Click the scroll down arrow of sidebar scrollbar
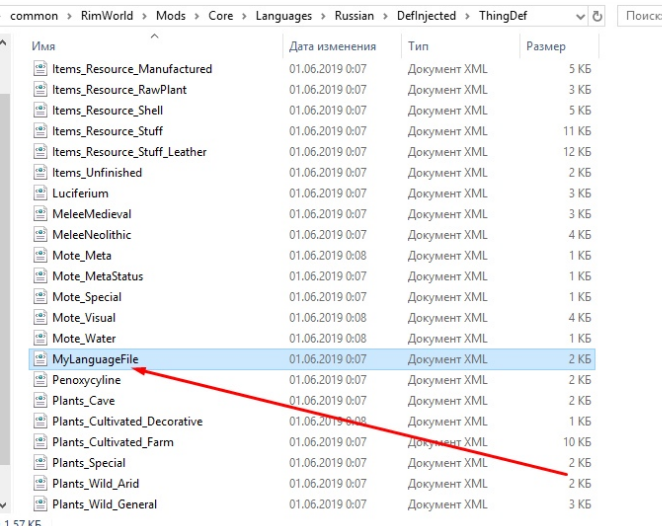Viewport: 662px width, 526px height. click(3, 504)
